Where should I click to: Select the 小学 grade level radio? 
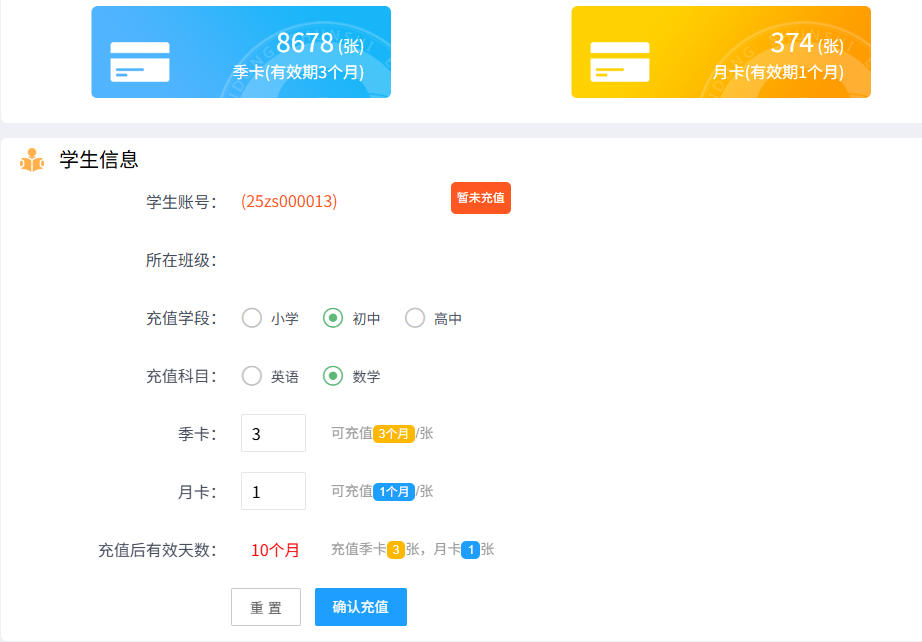tap(252, 319)
